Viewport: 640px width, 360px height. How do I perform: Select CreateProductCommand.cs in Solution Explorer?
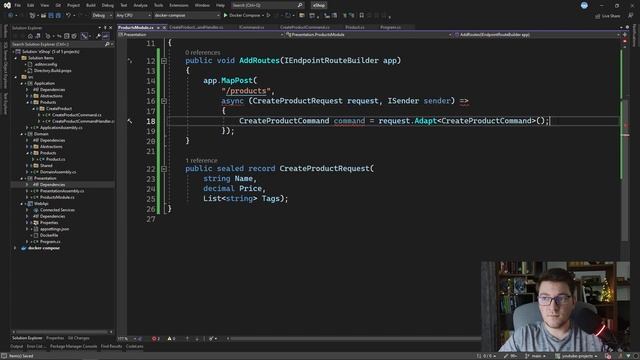[x=76, y=115]
